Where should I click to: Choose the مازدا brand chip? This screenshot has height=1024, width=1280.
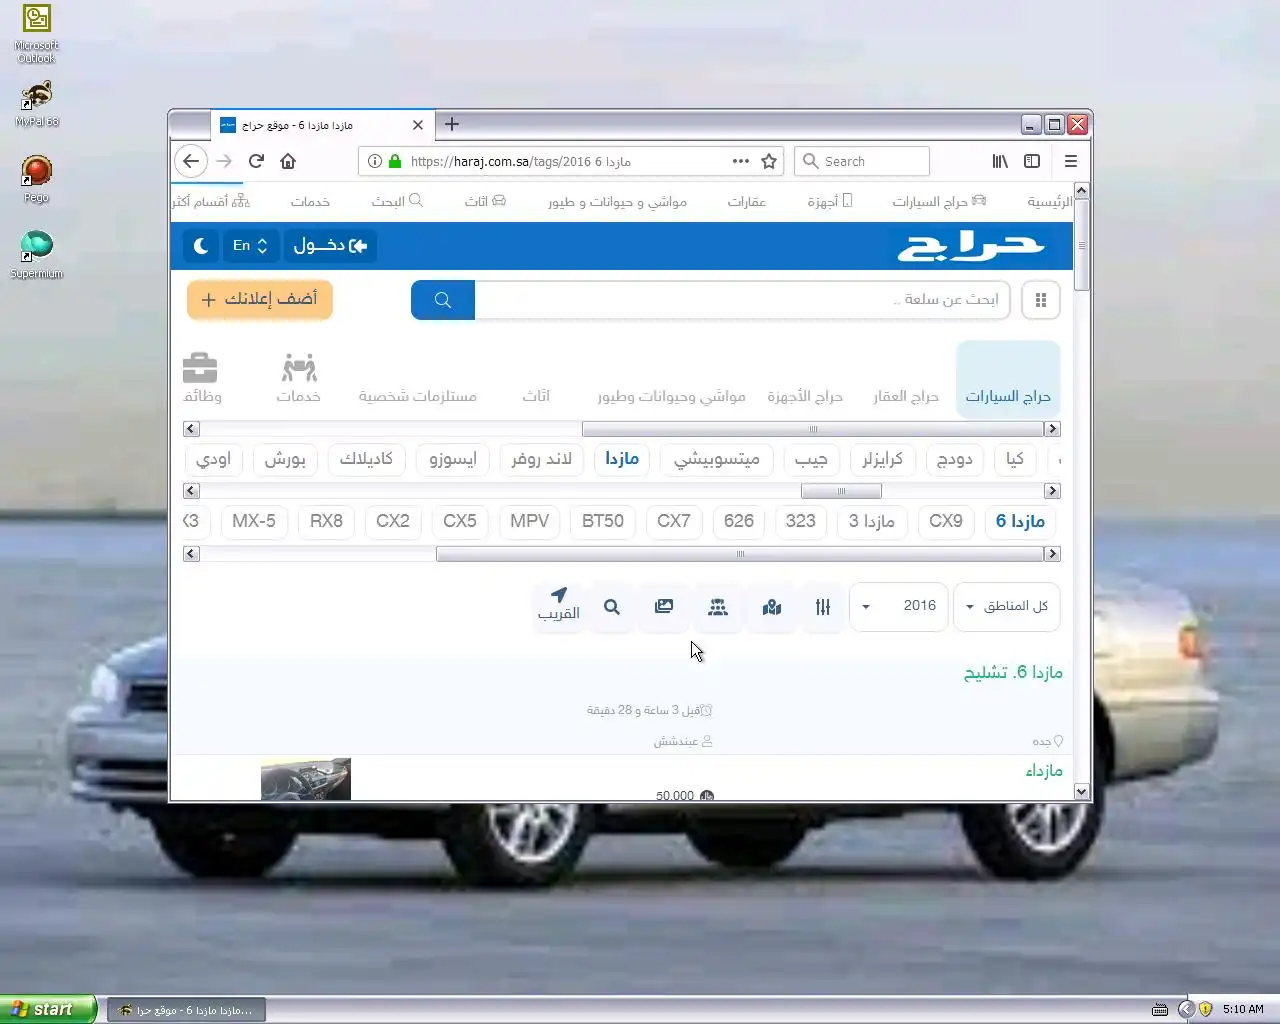coord(622,459)
